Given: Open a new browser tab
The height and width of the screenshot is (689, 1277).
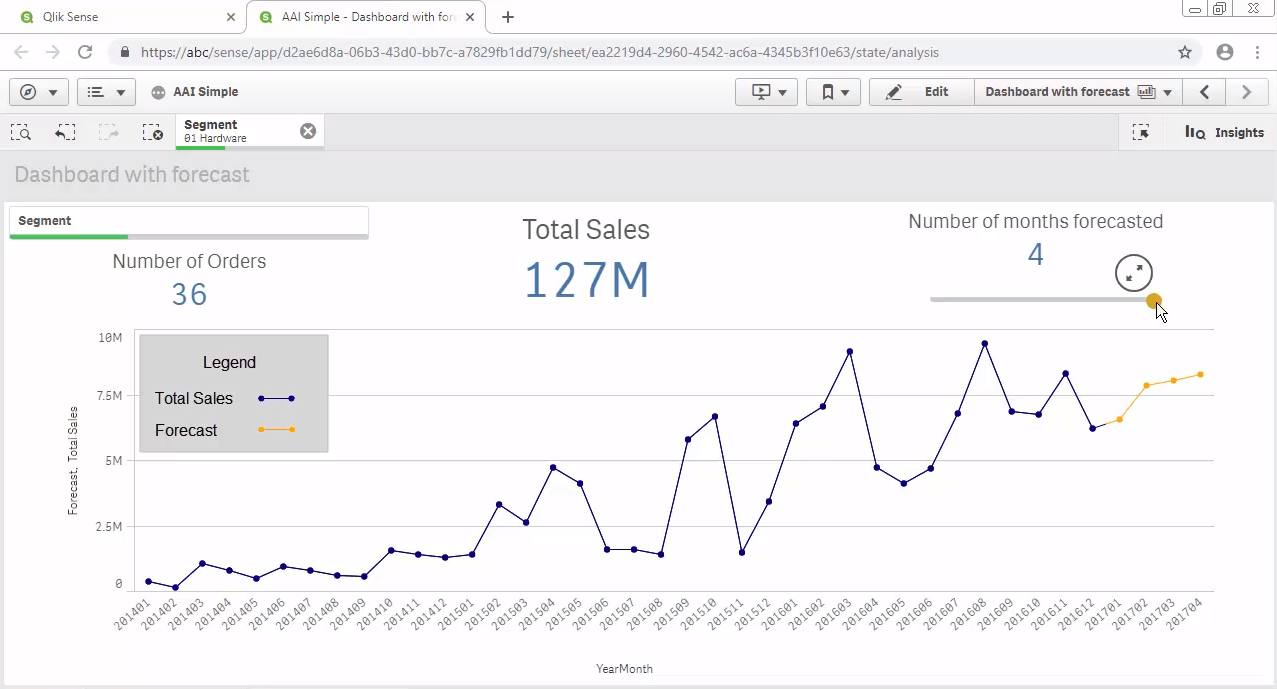Looking at the screenshot, I should 508,17.
